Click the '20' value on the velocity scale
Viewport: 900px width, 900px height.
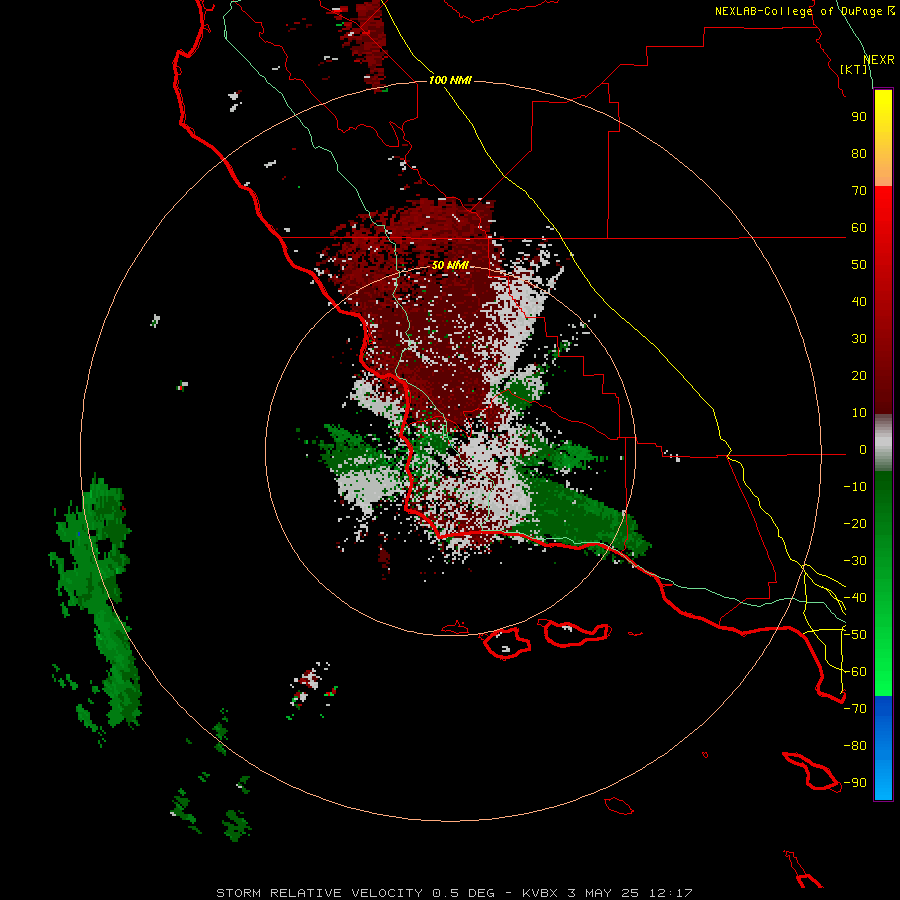[859, 376]
